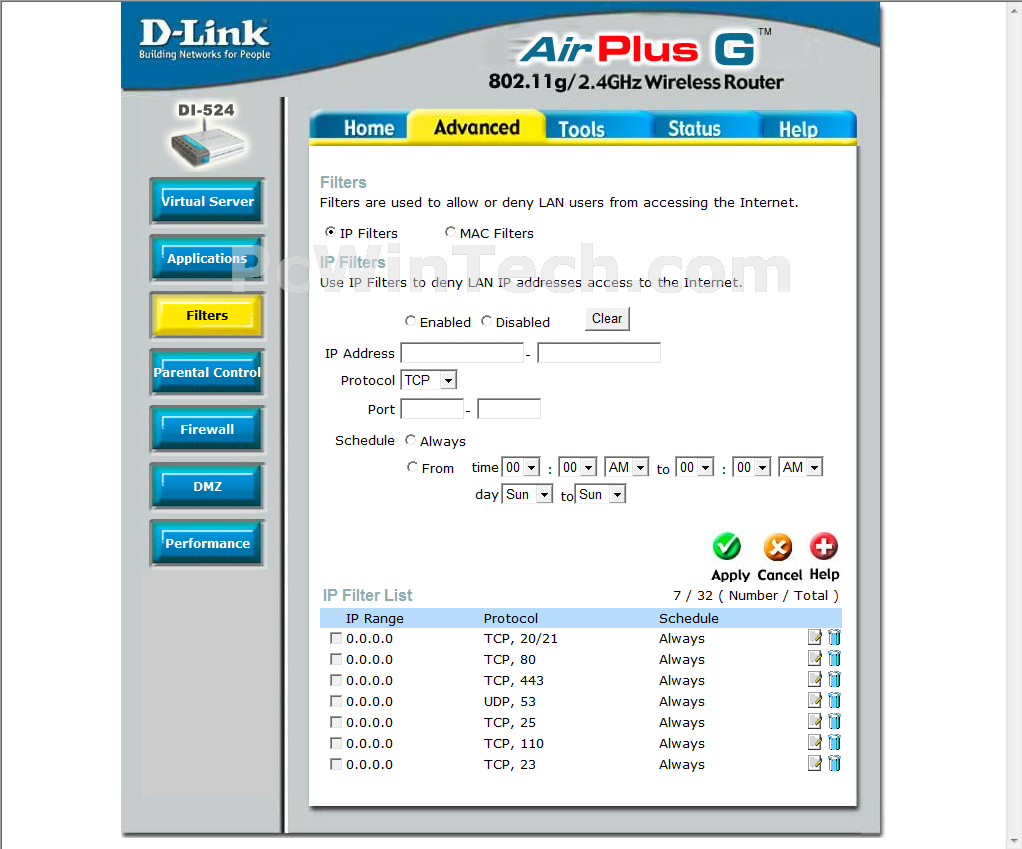Edit the TCP, 23 filter entry

(x=815, y=763)
